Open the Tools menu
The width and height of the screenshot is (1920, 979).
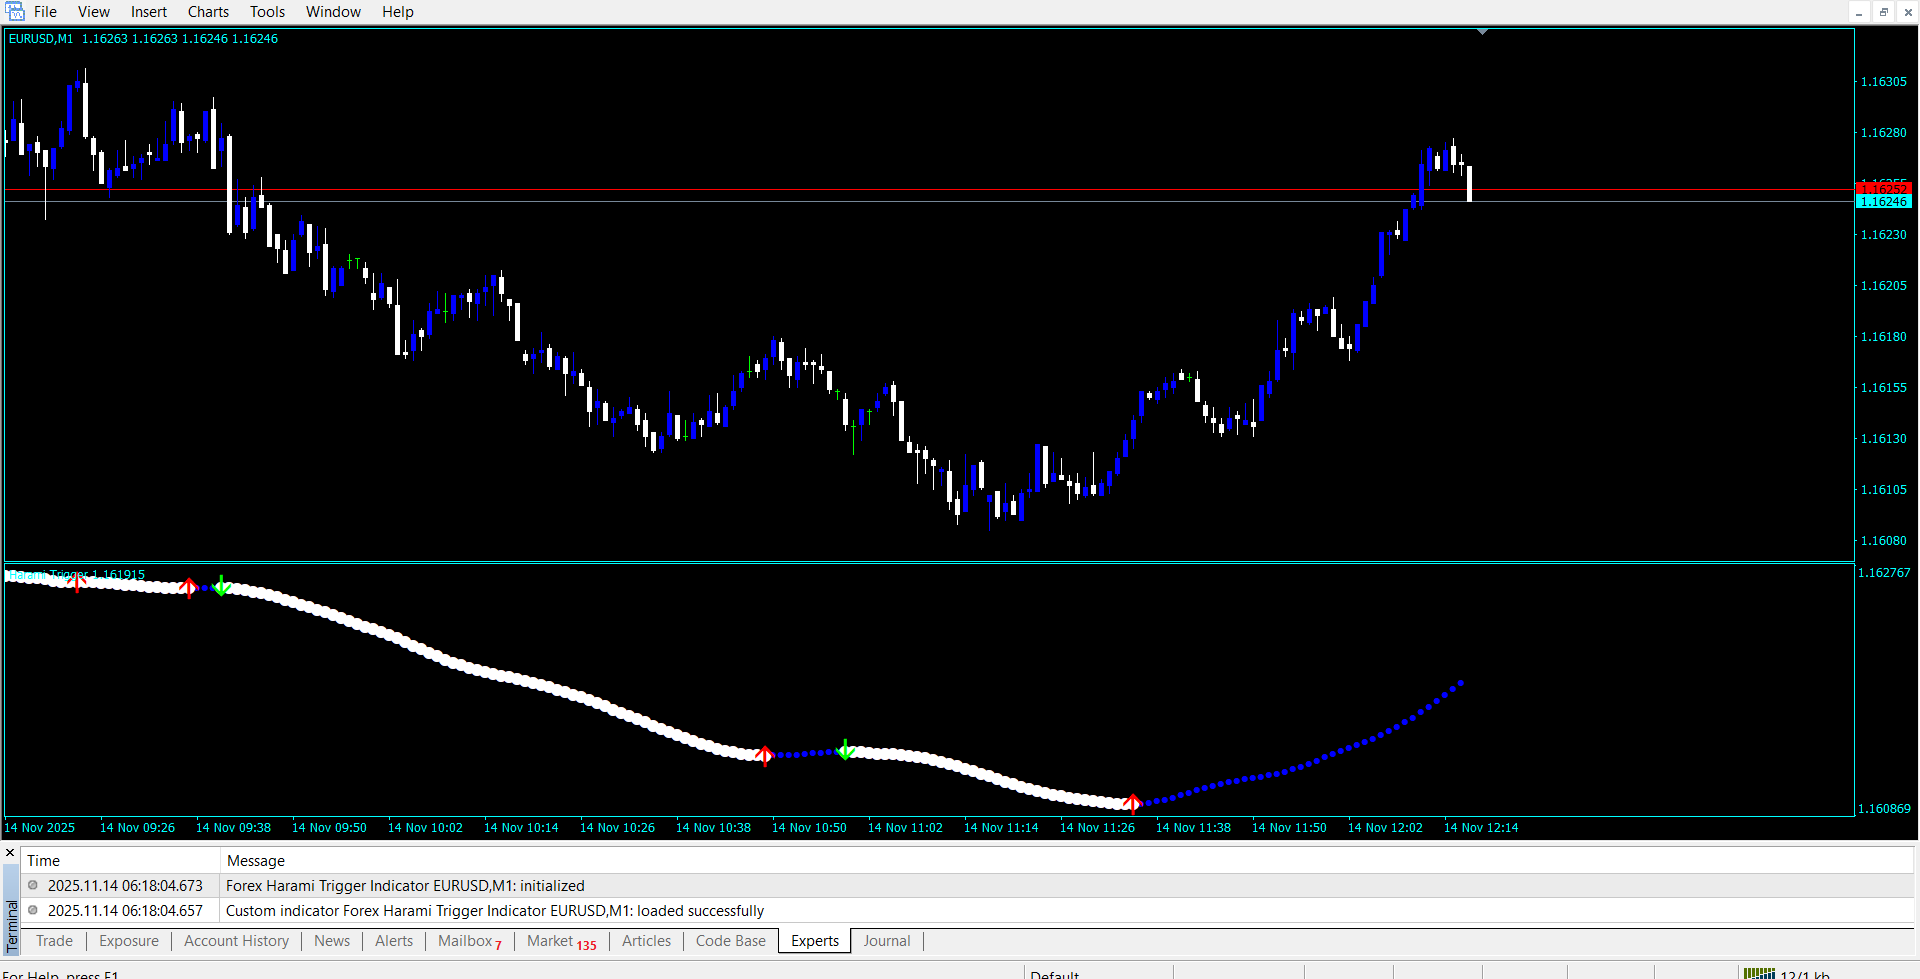coord(267,12)
